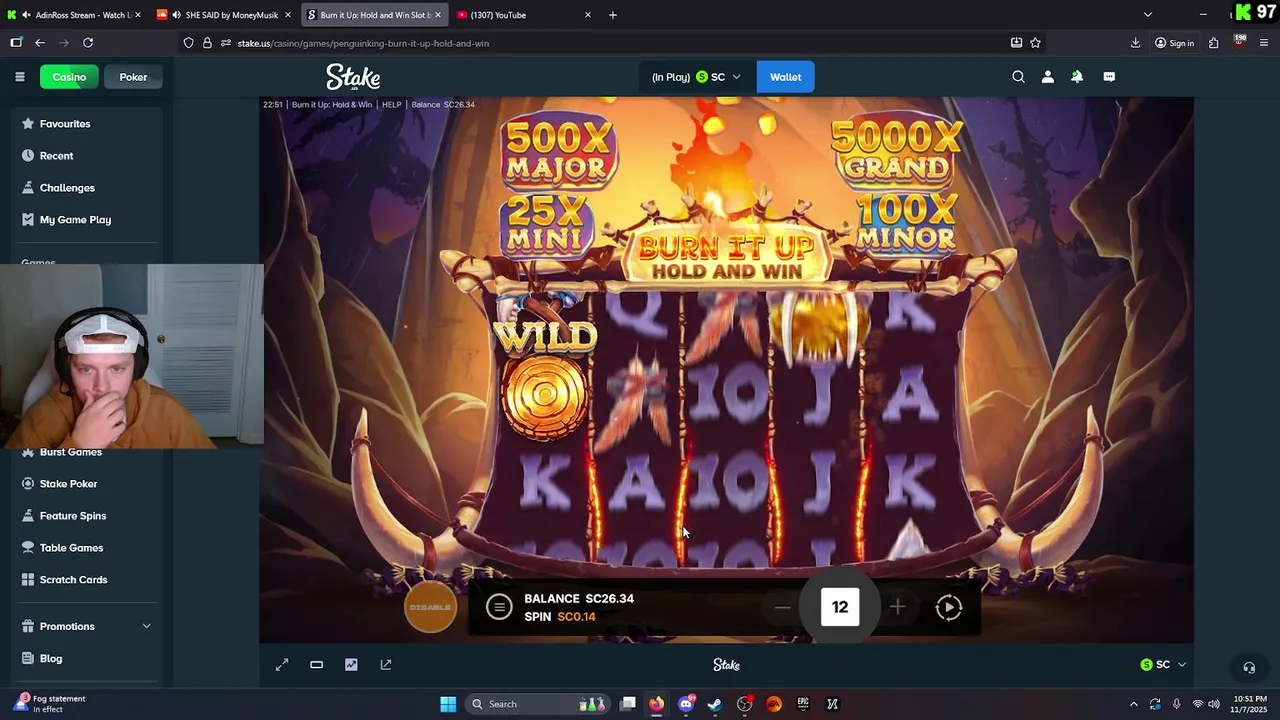Toggle theatre mode below the game
The width and height of the screenshot is (1280, 720).
tap(316, 665)
